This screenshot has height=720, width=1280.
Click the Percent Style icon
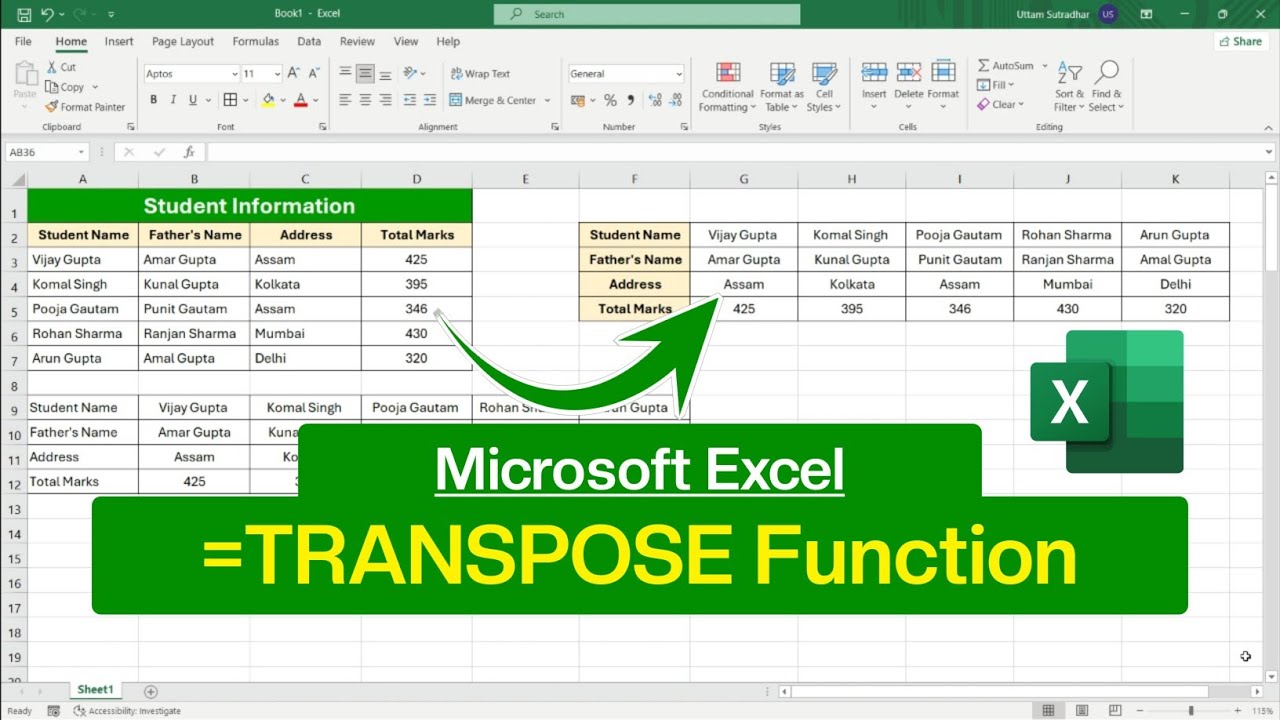[x=610, y=100]
